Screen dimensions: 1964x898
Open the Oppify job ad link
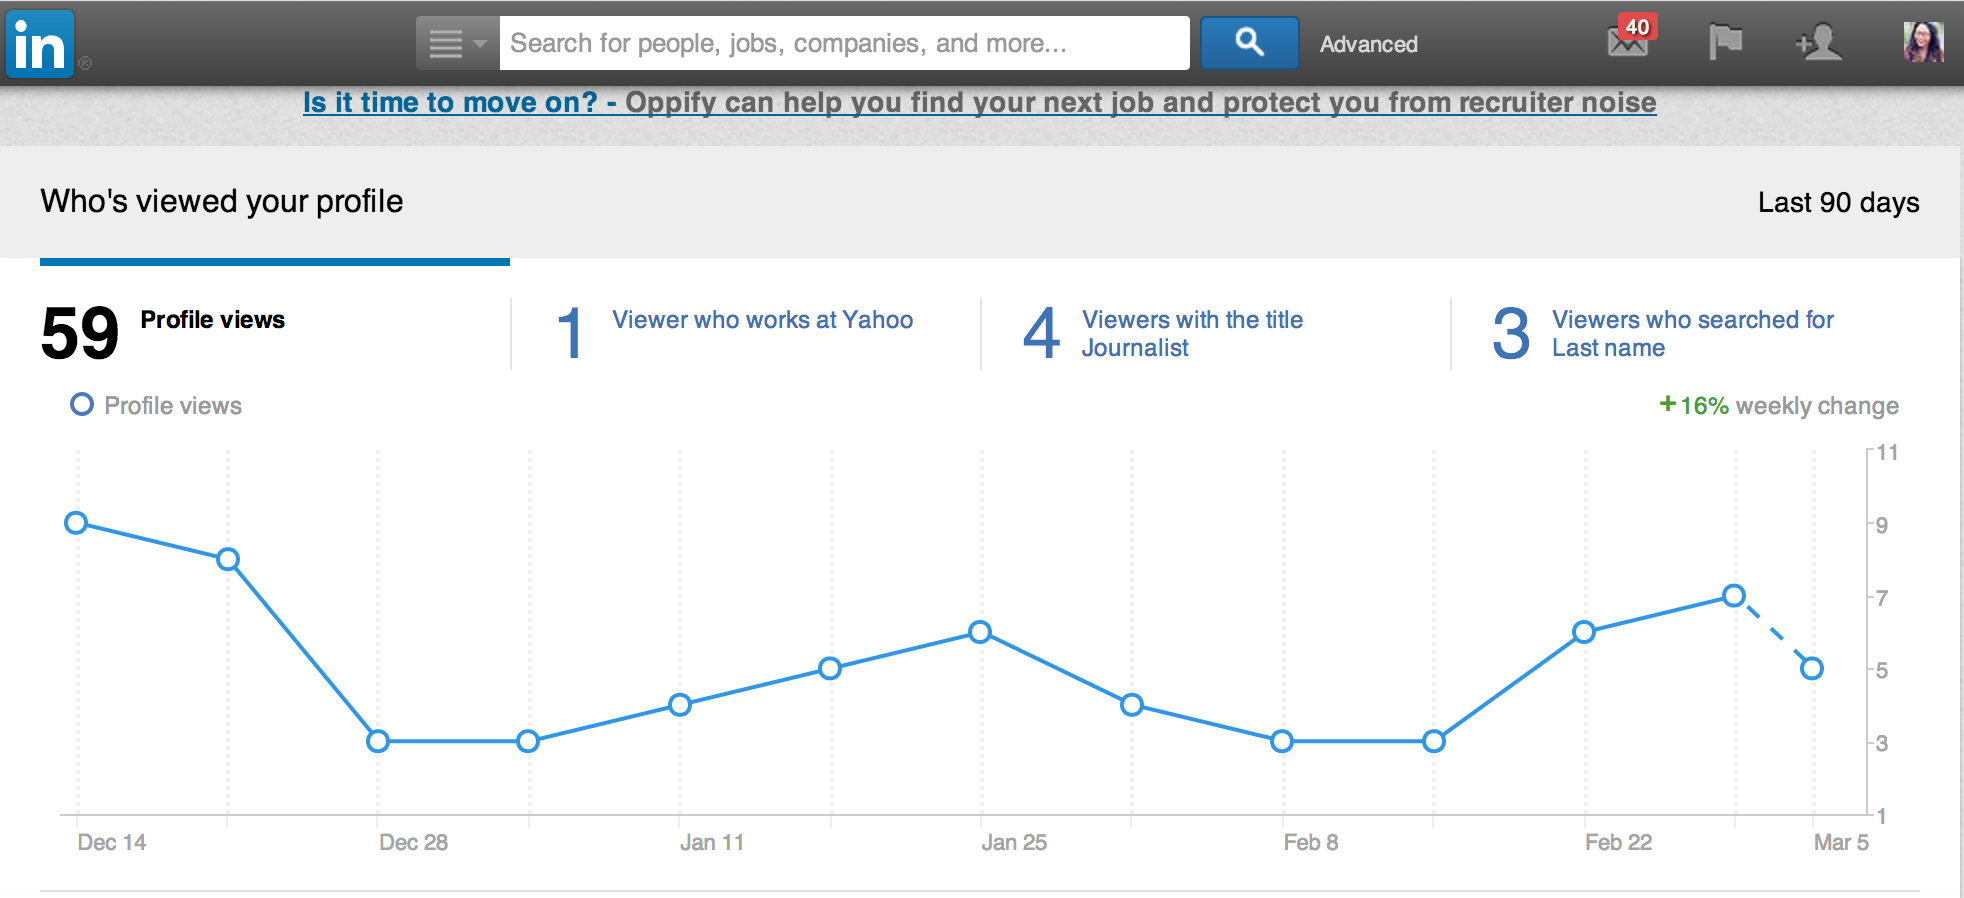coord(979,102)
